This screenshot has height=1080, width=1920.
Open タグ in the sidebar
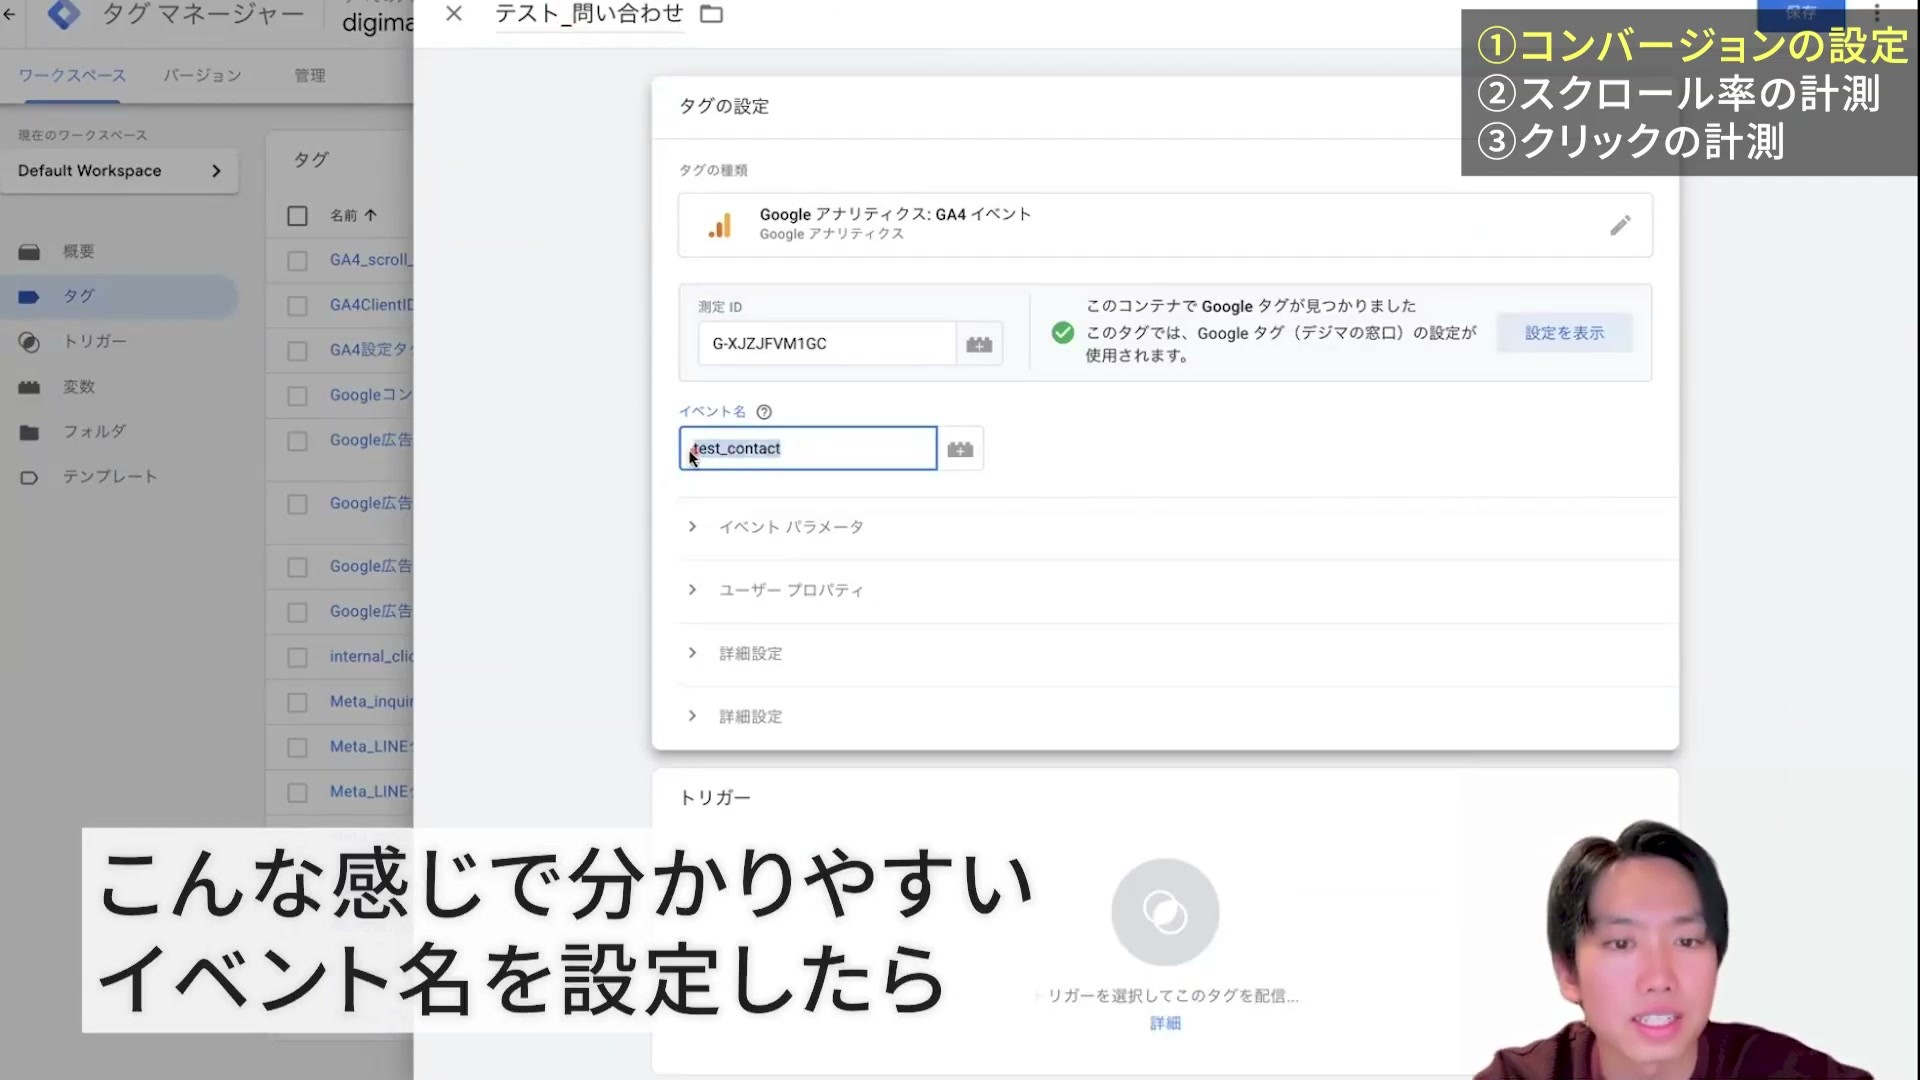coord(79,296)
